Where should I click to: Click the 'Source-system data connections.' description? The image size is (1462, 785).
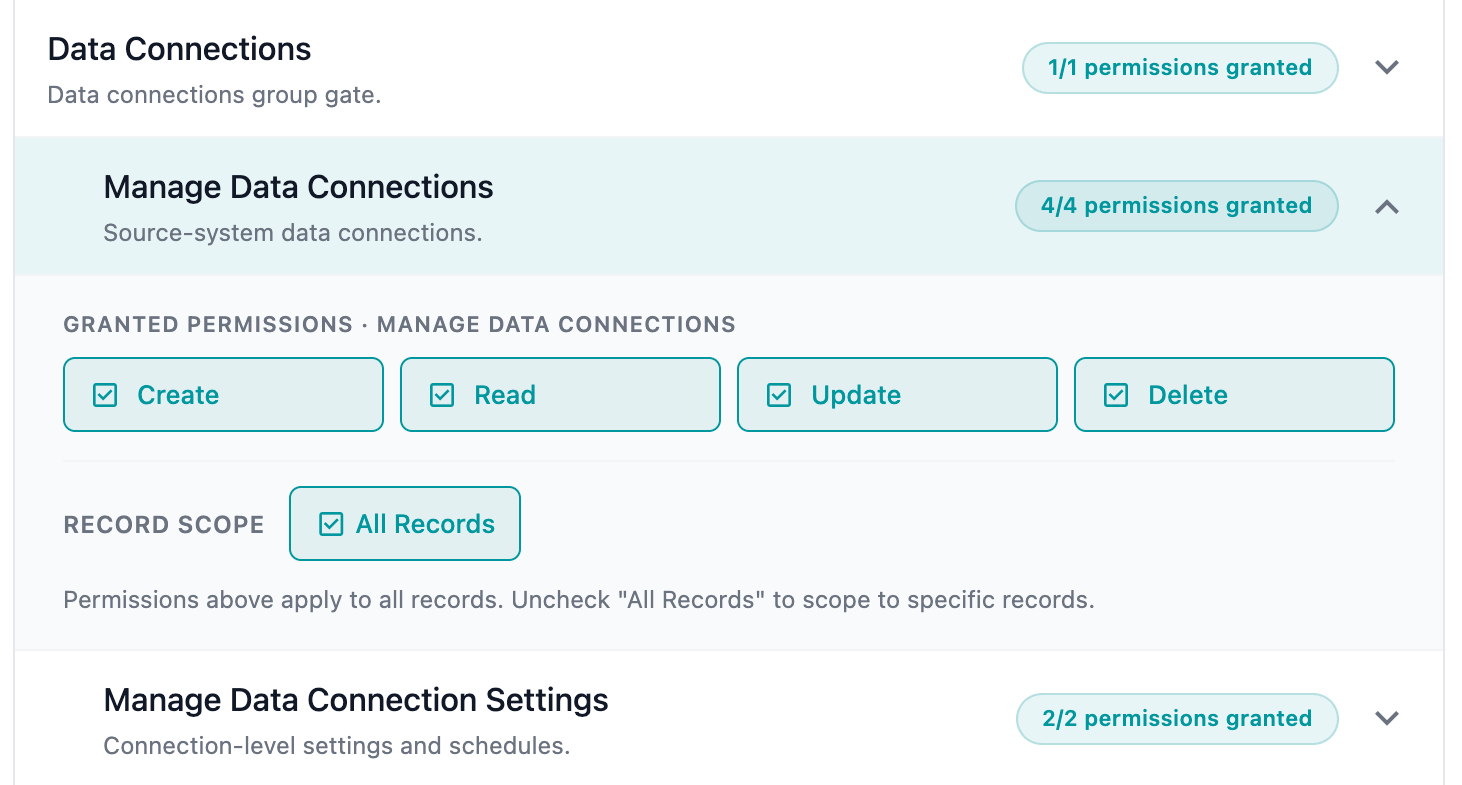293,234
